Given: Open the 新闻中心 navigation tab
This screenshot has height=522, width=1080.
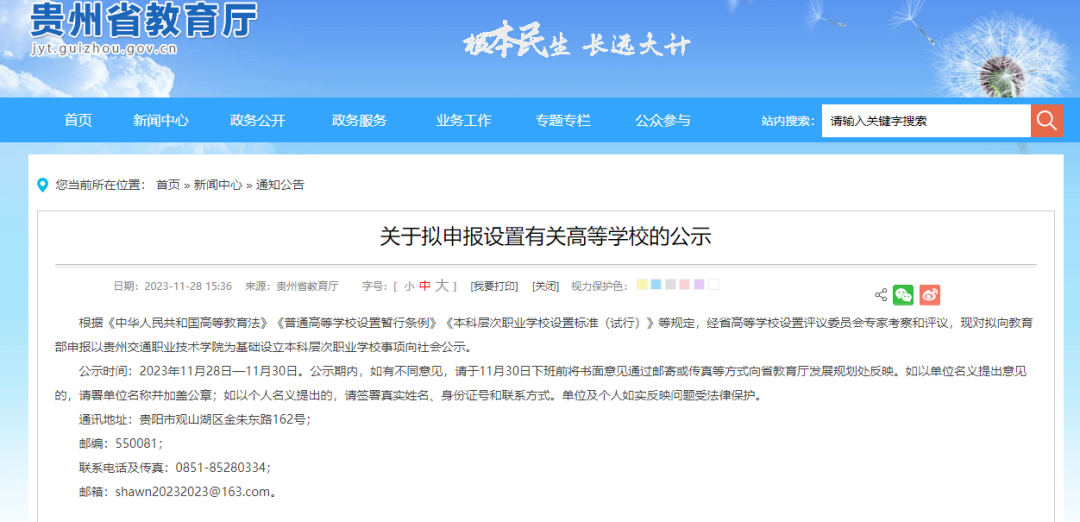Looking at the screenshot, I should 160,121.
